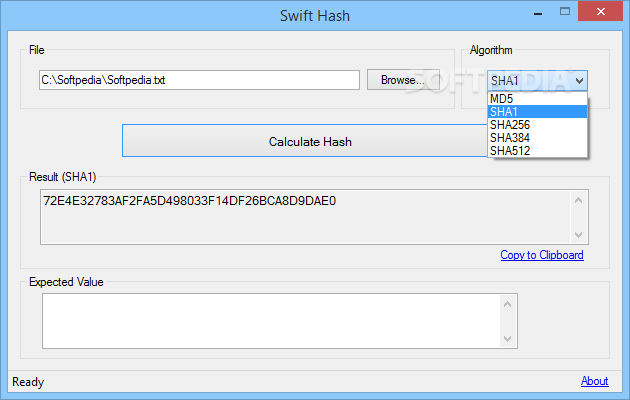
Task: Click the Result (SHA1) group label
Action: [x=63, y=177]
